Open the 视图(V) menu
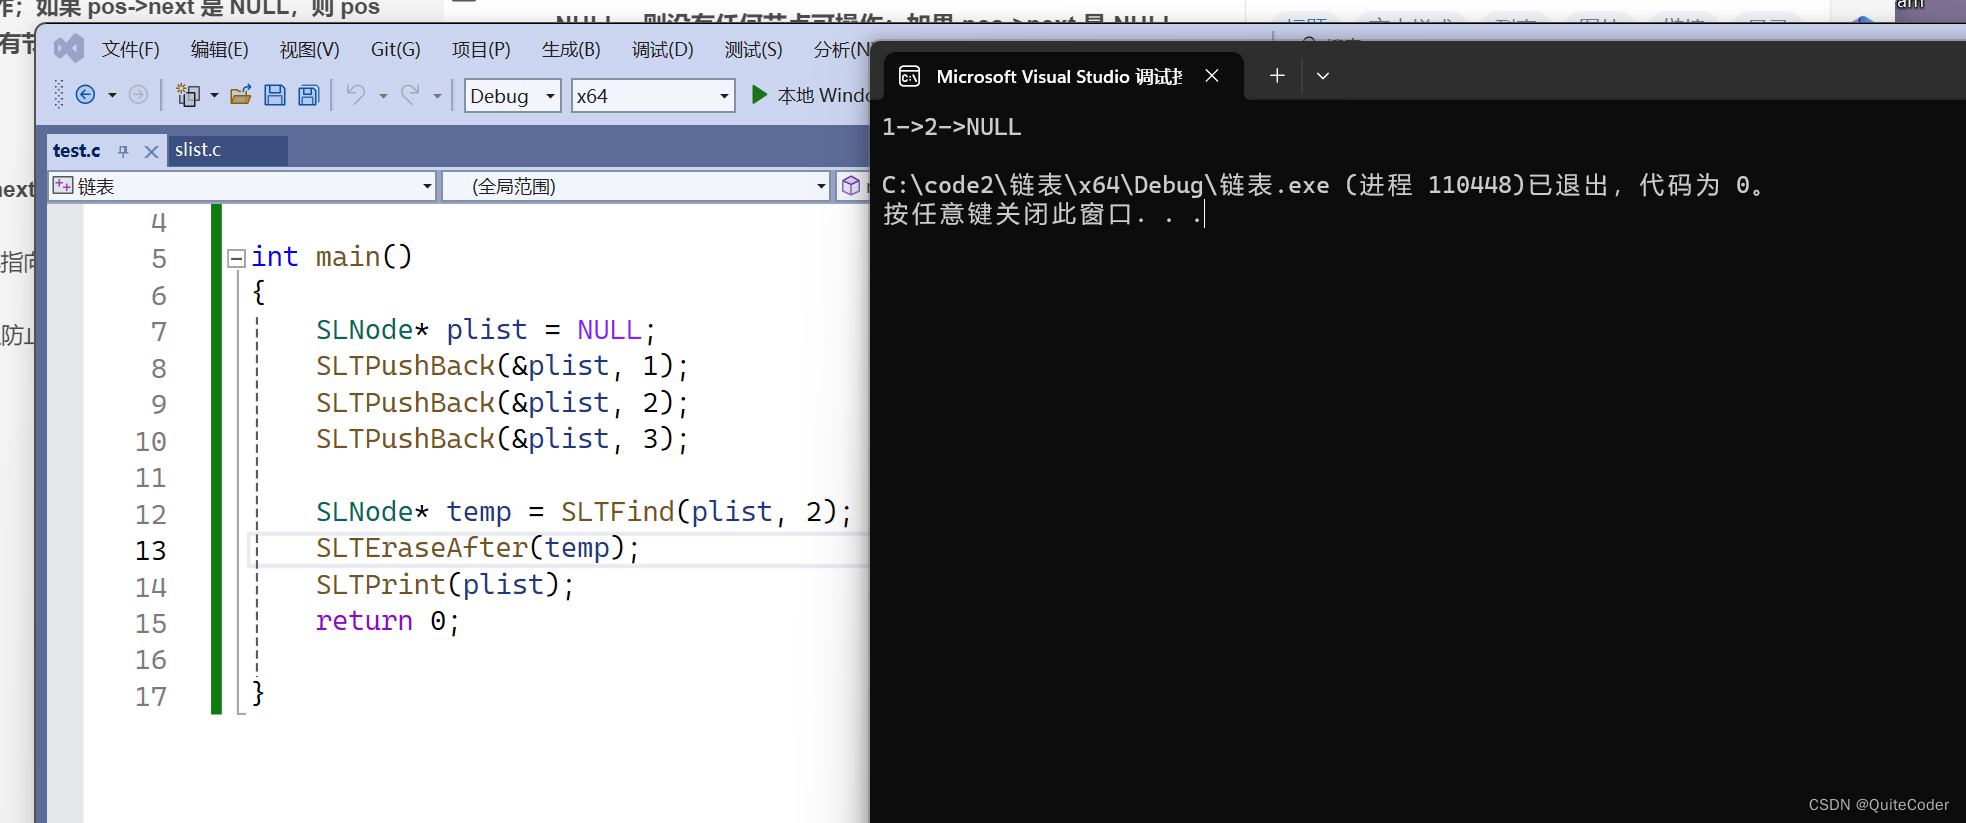Viewport: 1966px width, 823px height. pos(310,49)
